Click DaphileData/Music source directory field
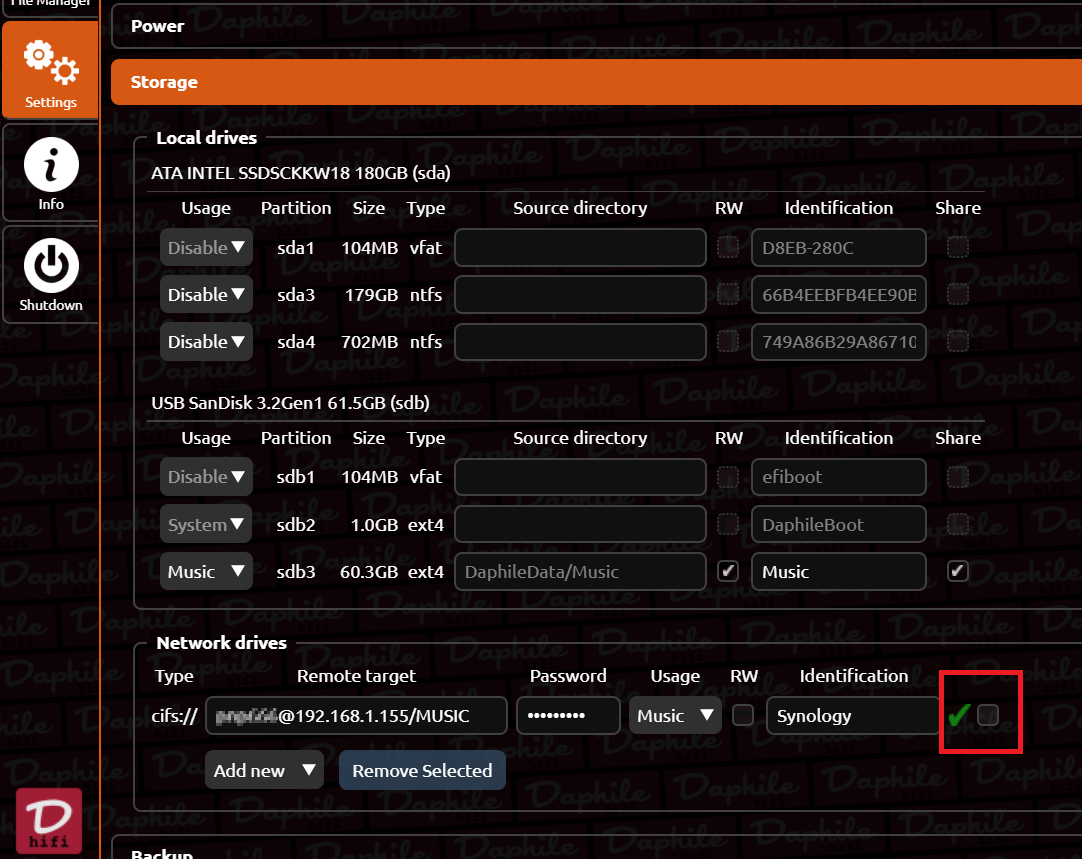The width and height of the screenshot is (1082, 859). click(580, 571)
